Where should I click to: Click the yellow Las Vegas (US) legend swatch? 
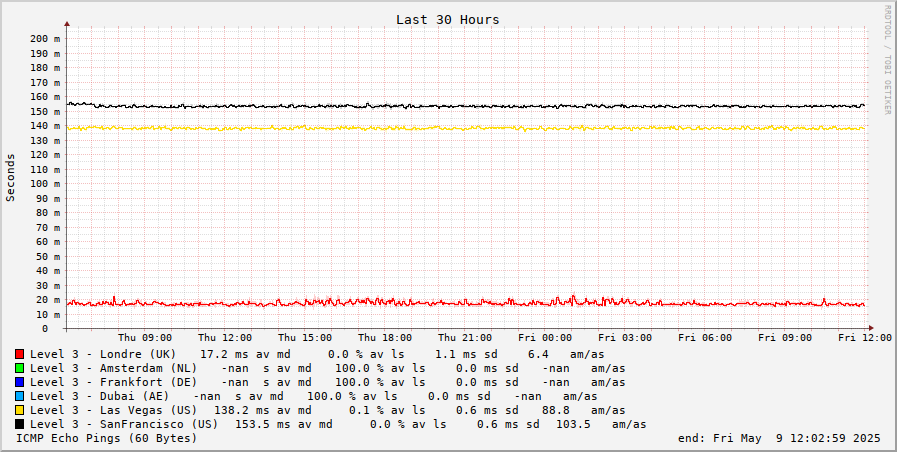click(19, 410)
